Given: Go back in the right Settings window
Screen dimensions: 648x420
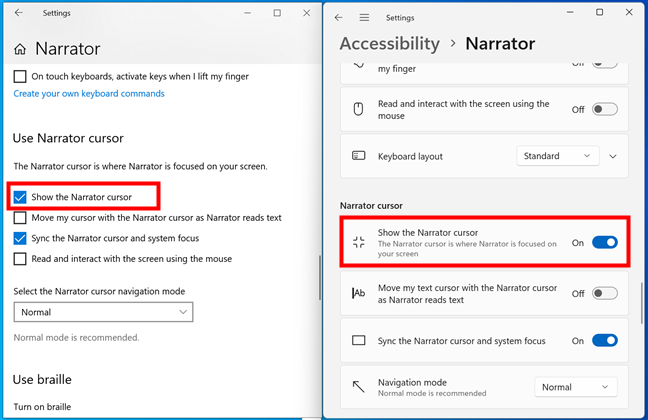Looking at the screenshot, I should tap(338, 17).
